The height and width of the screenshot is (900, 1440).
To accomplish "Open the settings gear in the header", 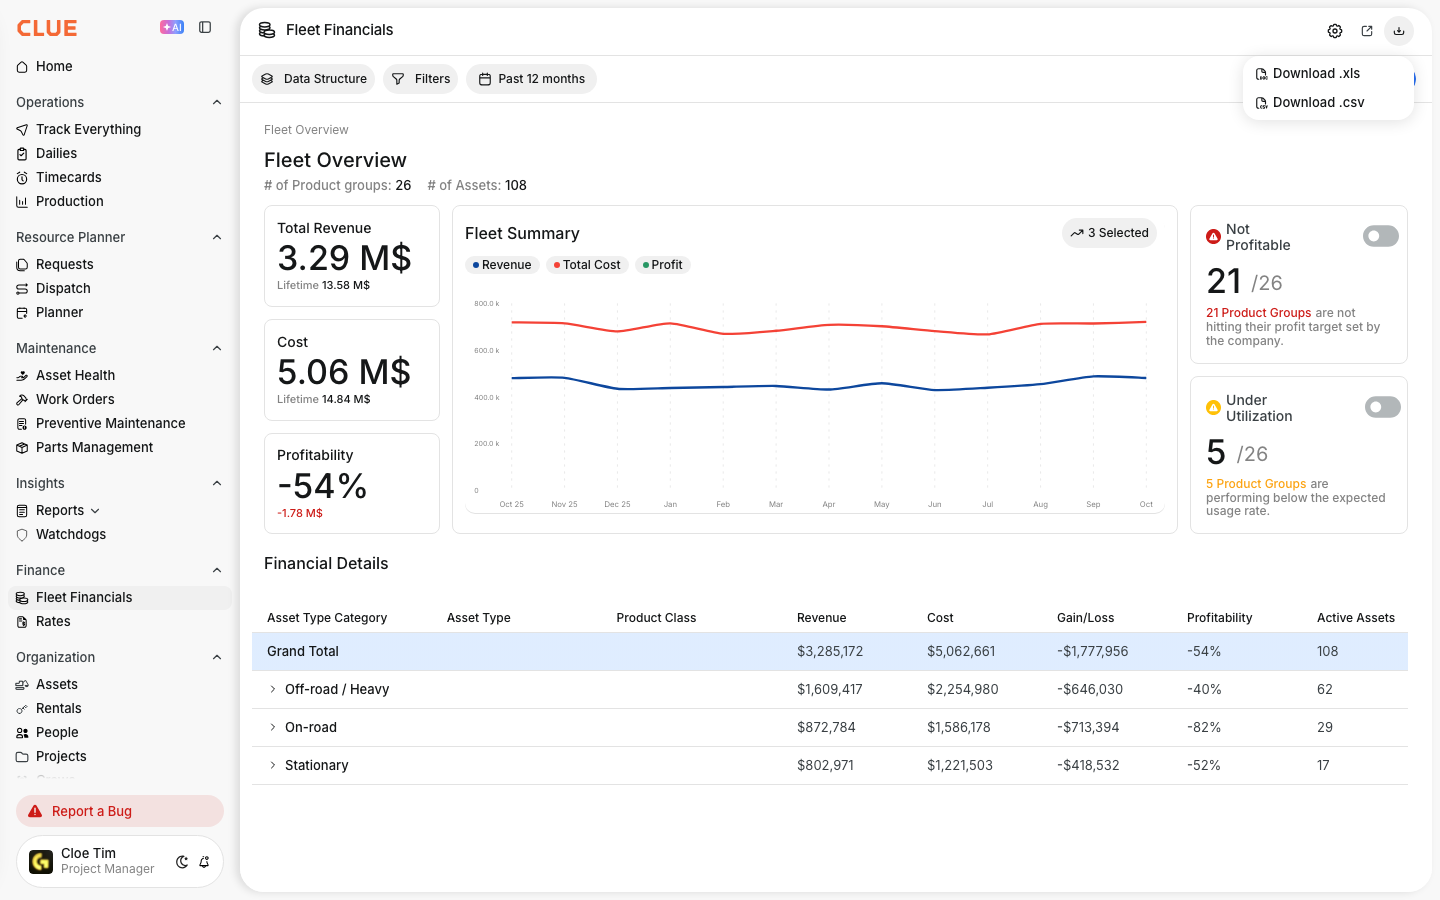I will tap(1335, 31).
